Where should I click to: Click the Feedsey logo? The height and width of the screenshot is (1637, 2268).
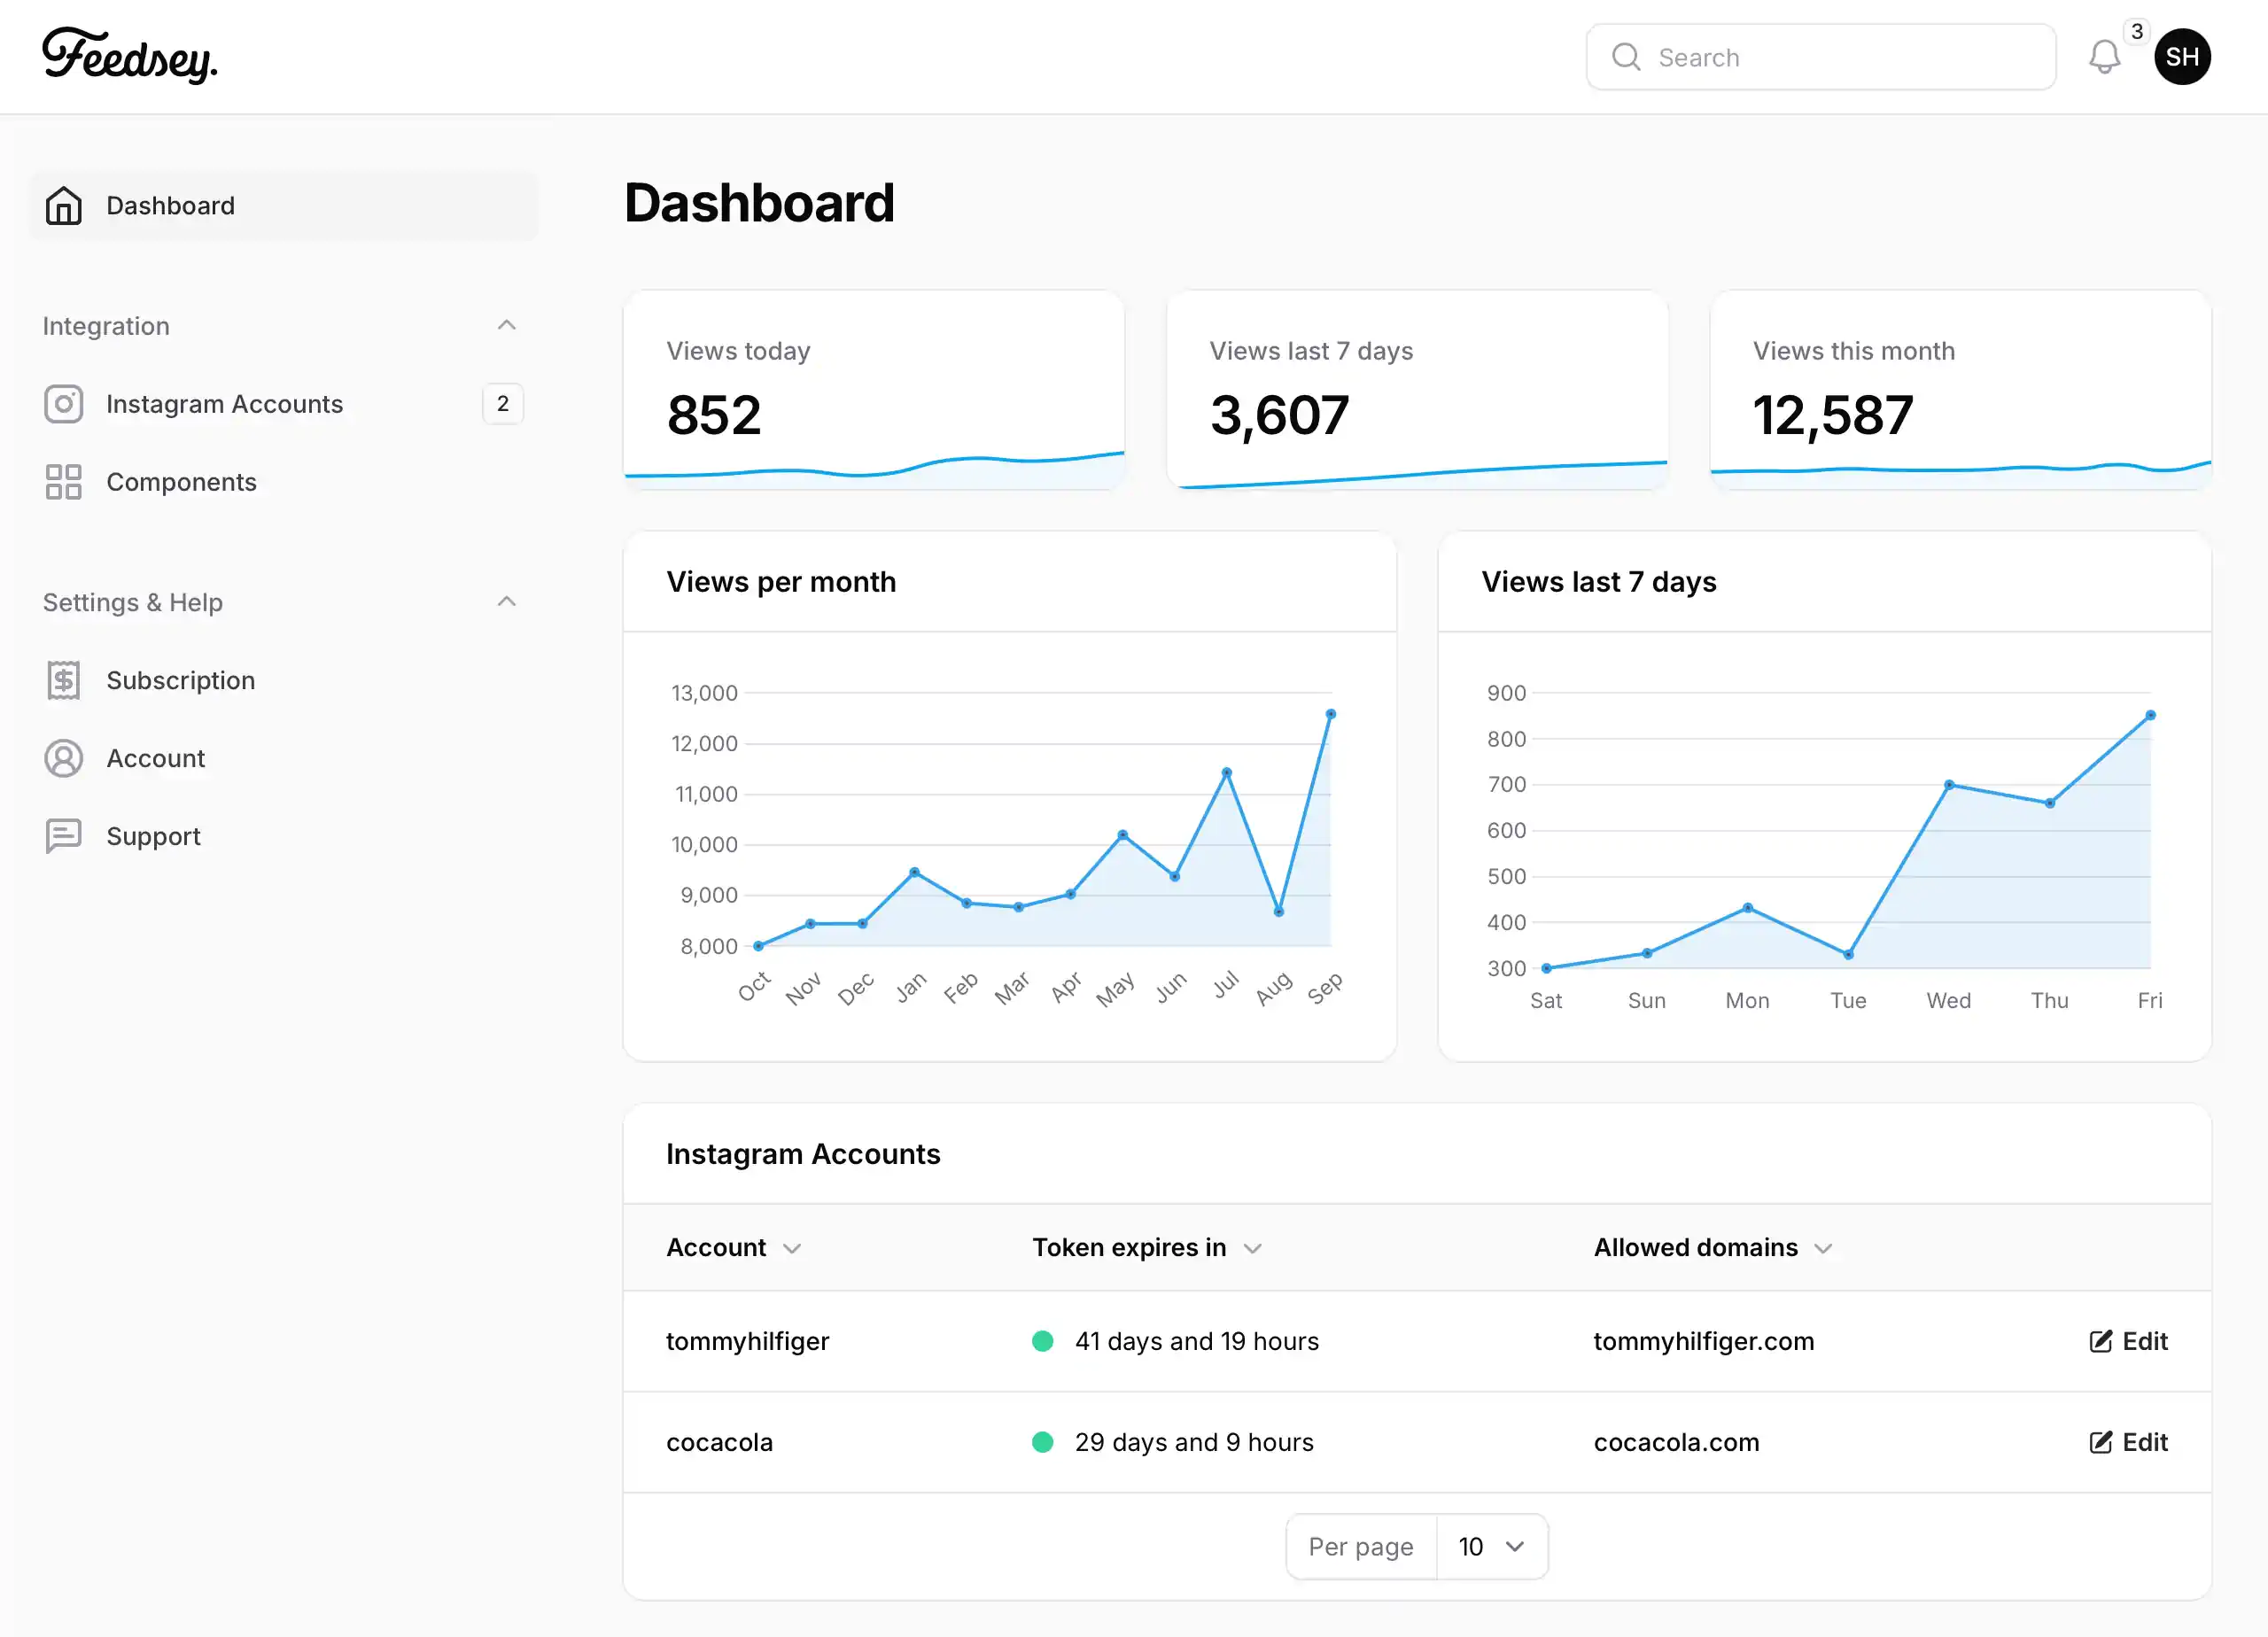129,56
